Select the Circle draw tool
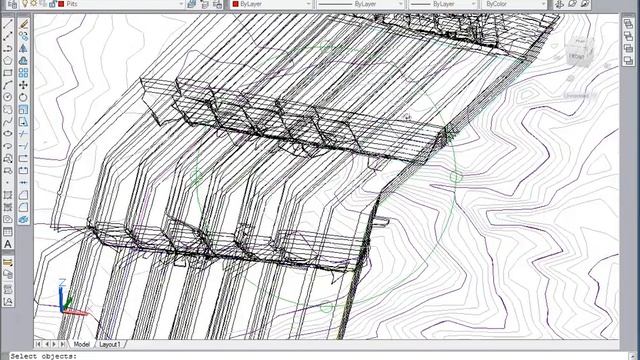The width and height of the screenshot is (640, 360). 8,97
